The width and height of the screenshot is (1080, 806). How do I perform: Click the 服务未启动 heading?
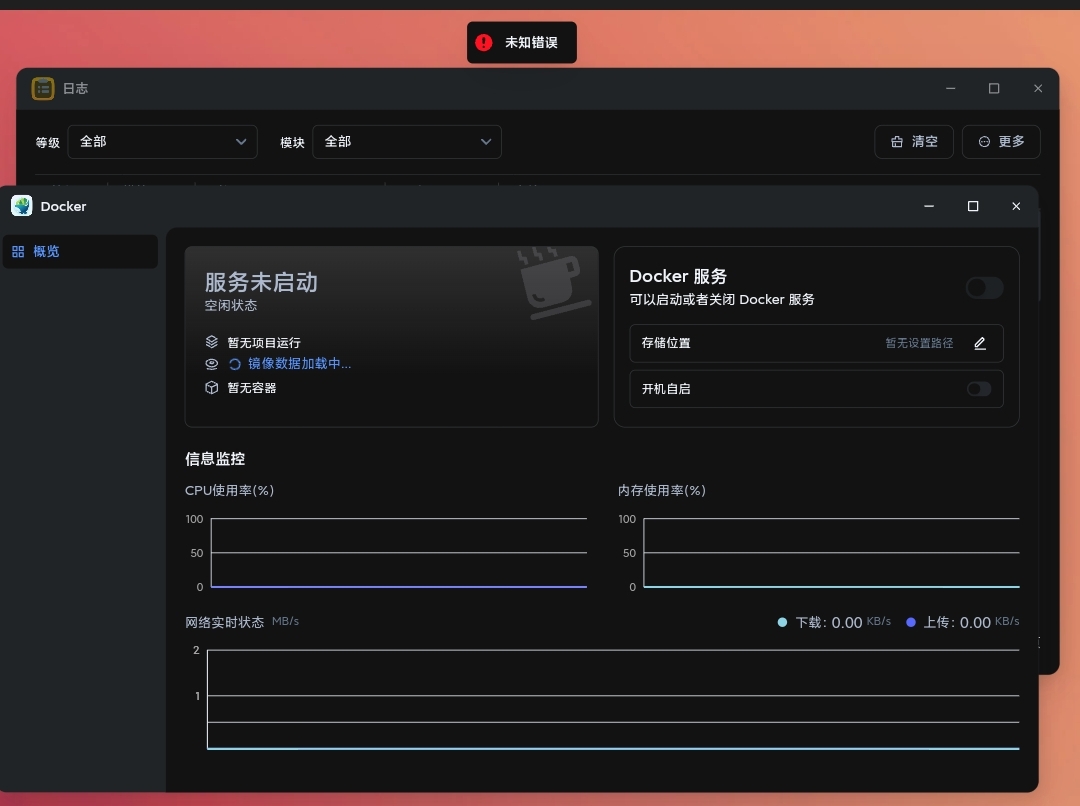261,282
